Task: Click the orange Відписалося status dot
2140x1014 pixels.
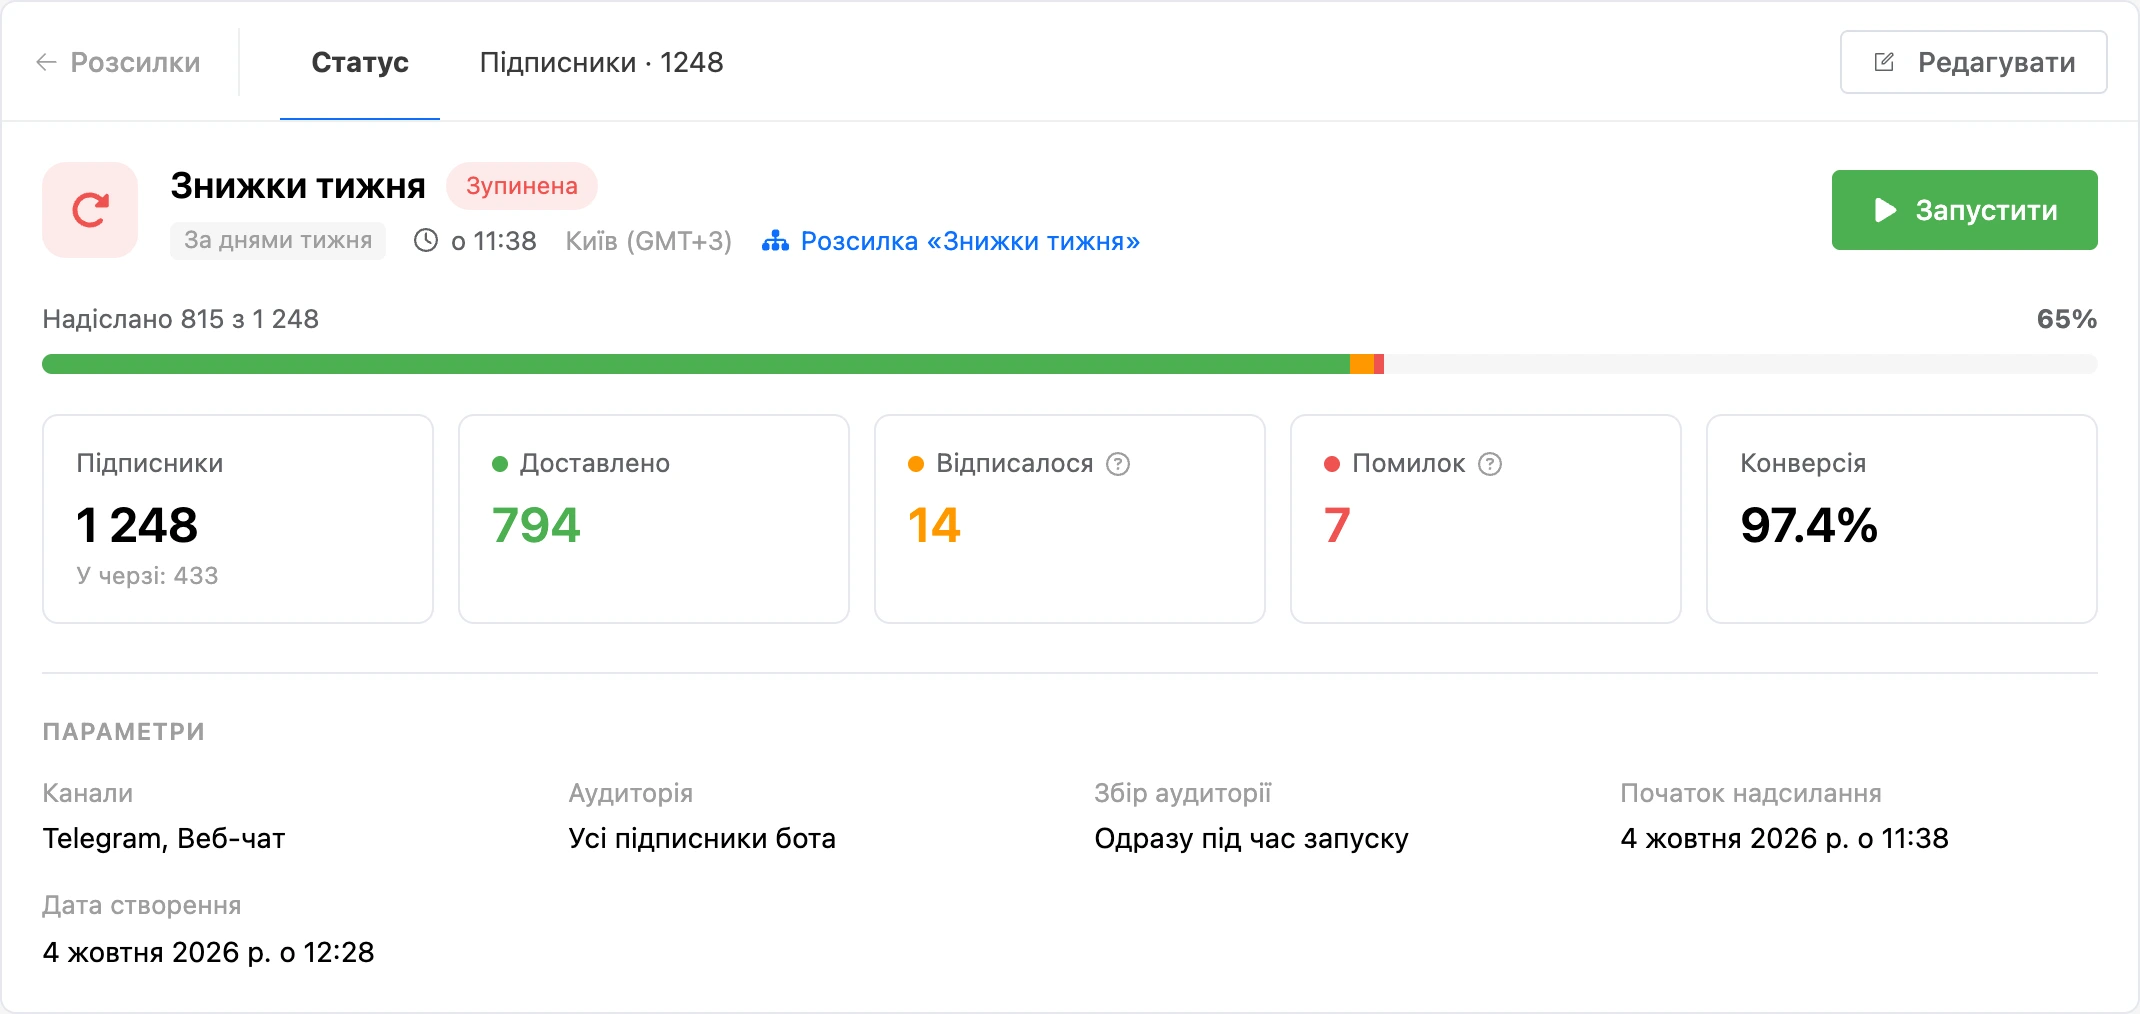Action: click(x=916, y=464)
